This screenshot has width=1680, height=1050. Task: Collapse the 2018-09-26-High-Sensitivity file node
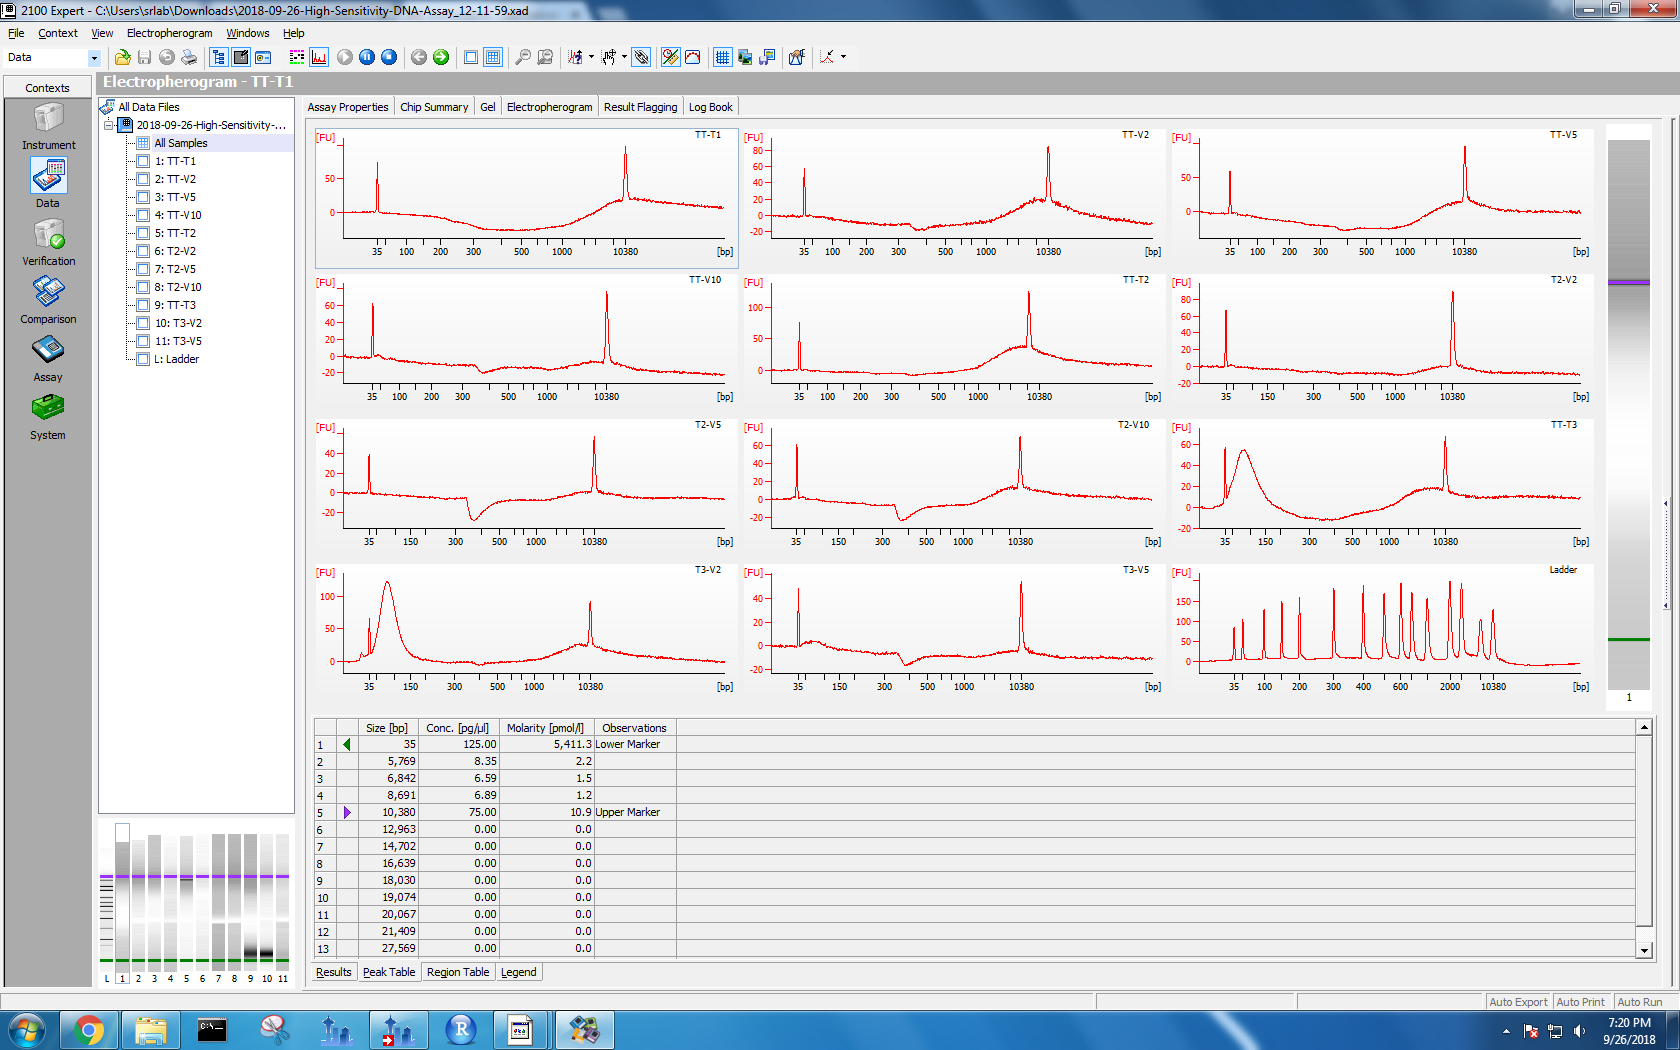(x=109, y=125)
